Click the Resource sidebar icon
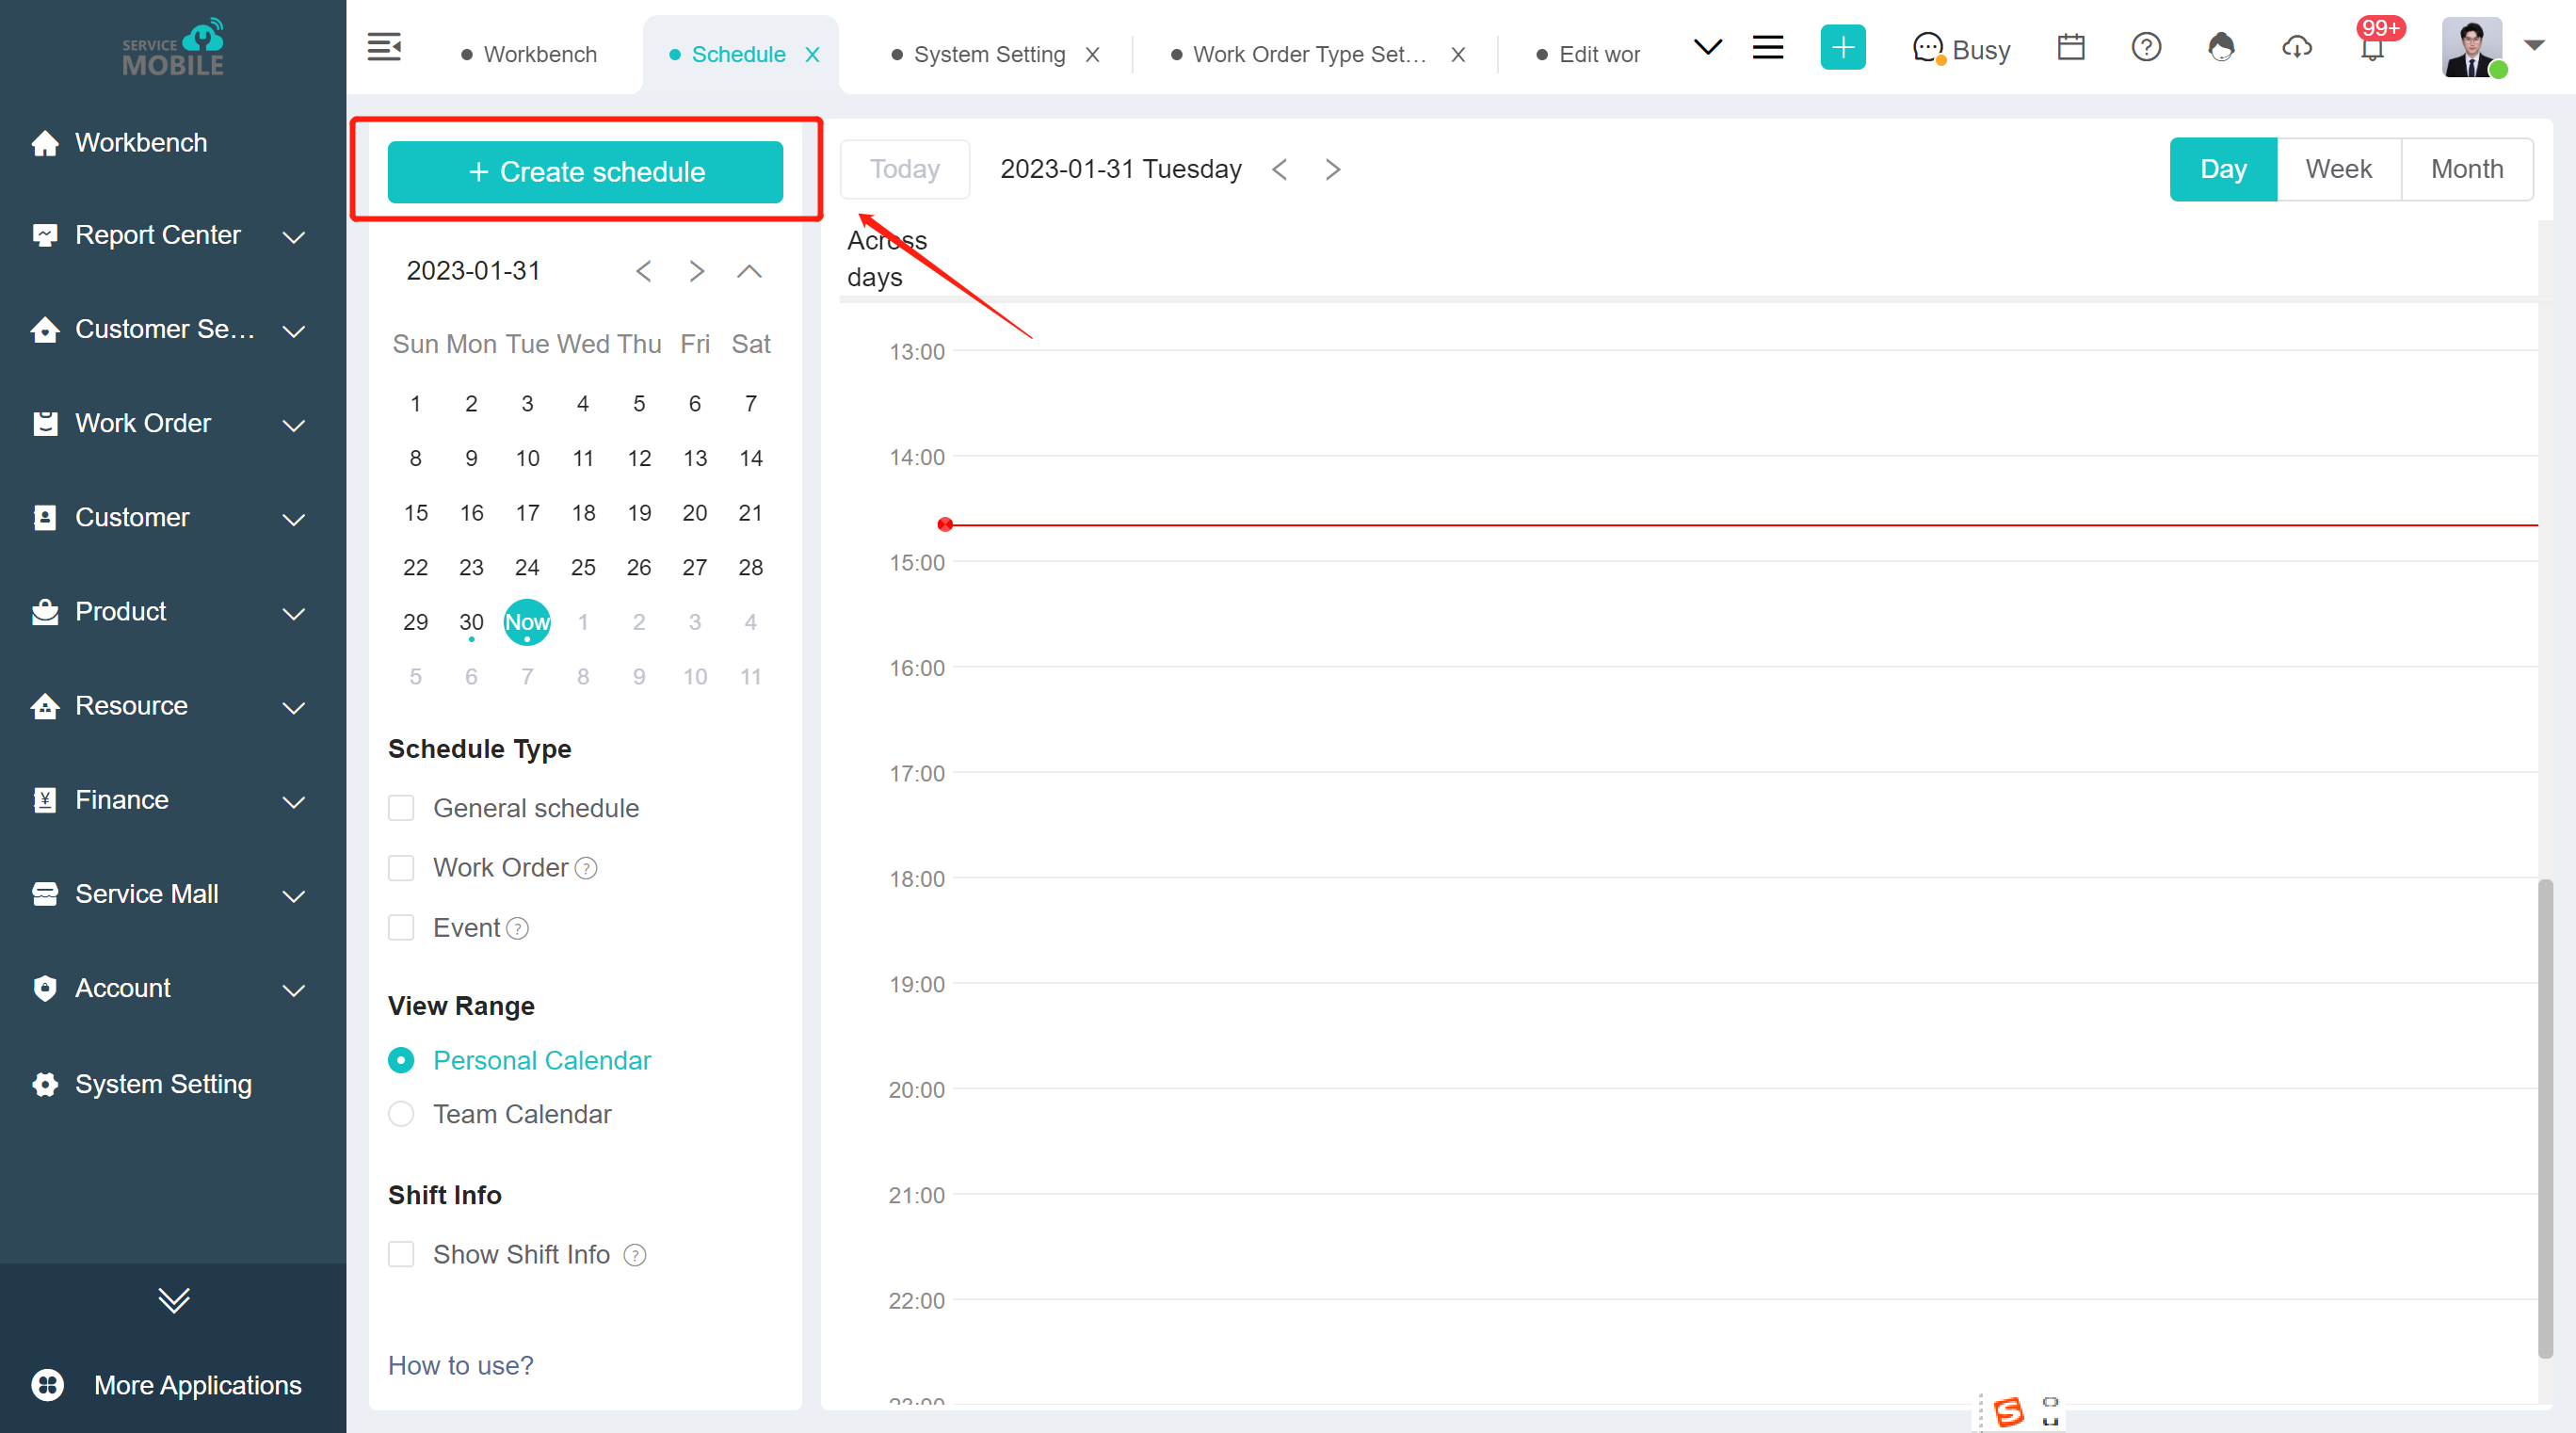This screenshot has height=1433, width=2576. pyautogui.click(x=45, y=706)
